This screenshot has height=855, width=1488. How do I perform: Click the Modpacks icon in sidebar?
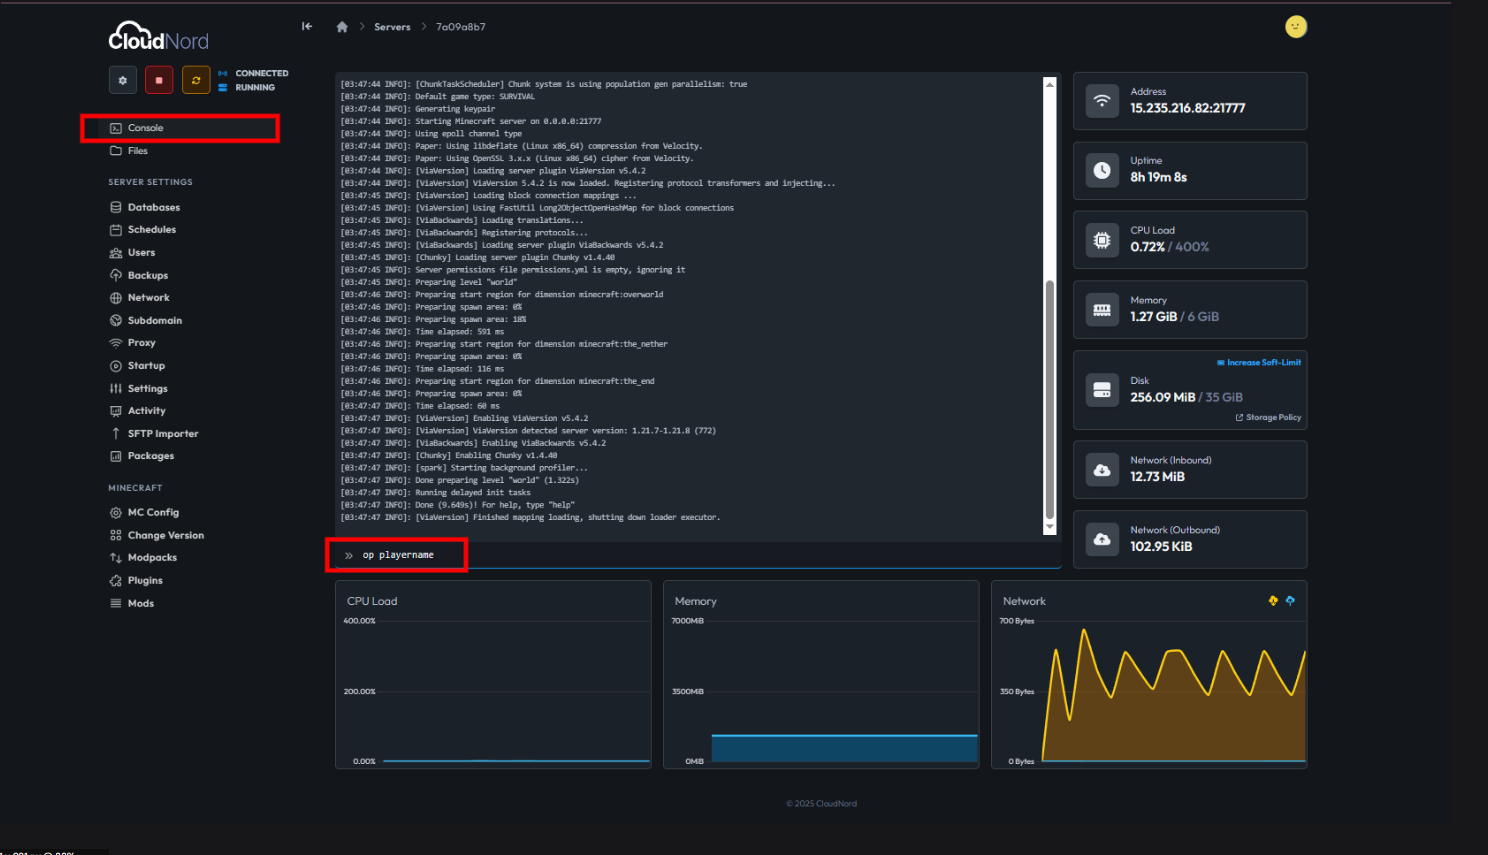tap(116, 558)
